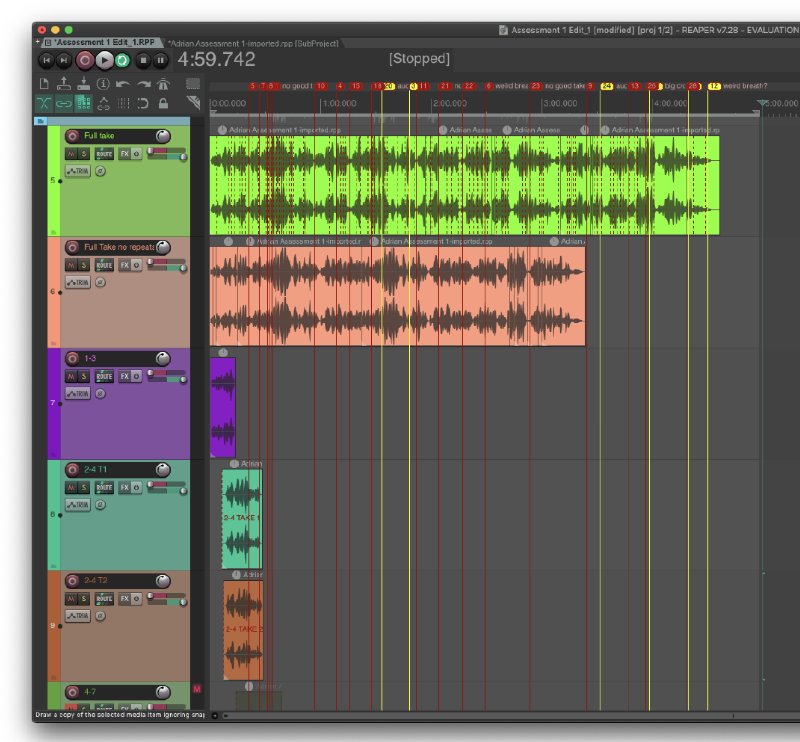Click the undo arrow in the toolbar
The image size is (800, 742).
coord(122,84)
